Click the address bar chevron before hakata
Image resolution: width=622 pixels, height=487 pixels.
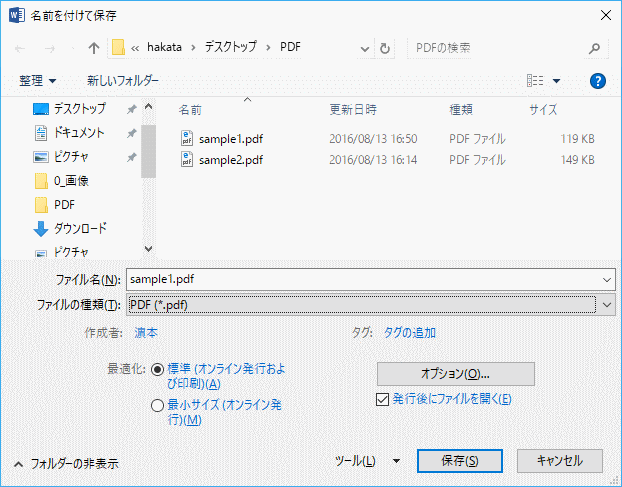click(x=135, y=48)
